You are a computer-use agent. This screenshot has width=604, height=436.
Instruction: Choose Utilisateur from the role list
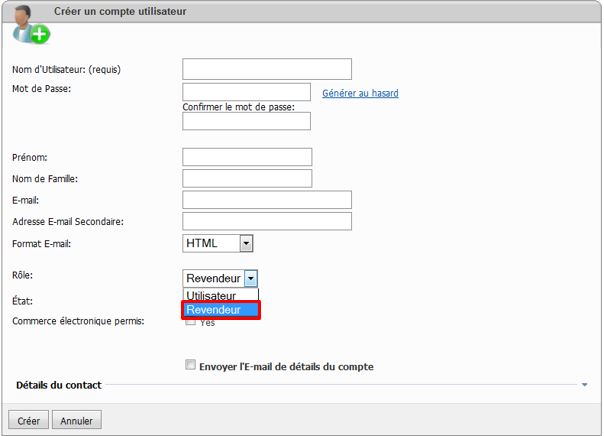click(211, 296)
